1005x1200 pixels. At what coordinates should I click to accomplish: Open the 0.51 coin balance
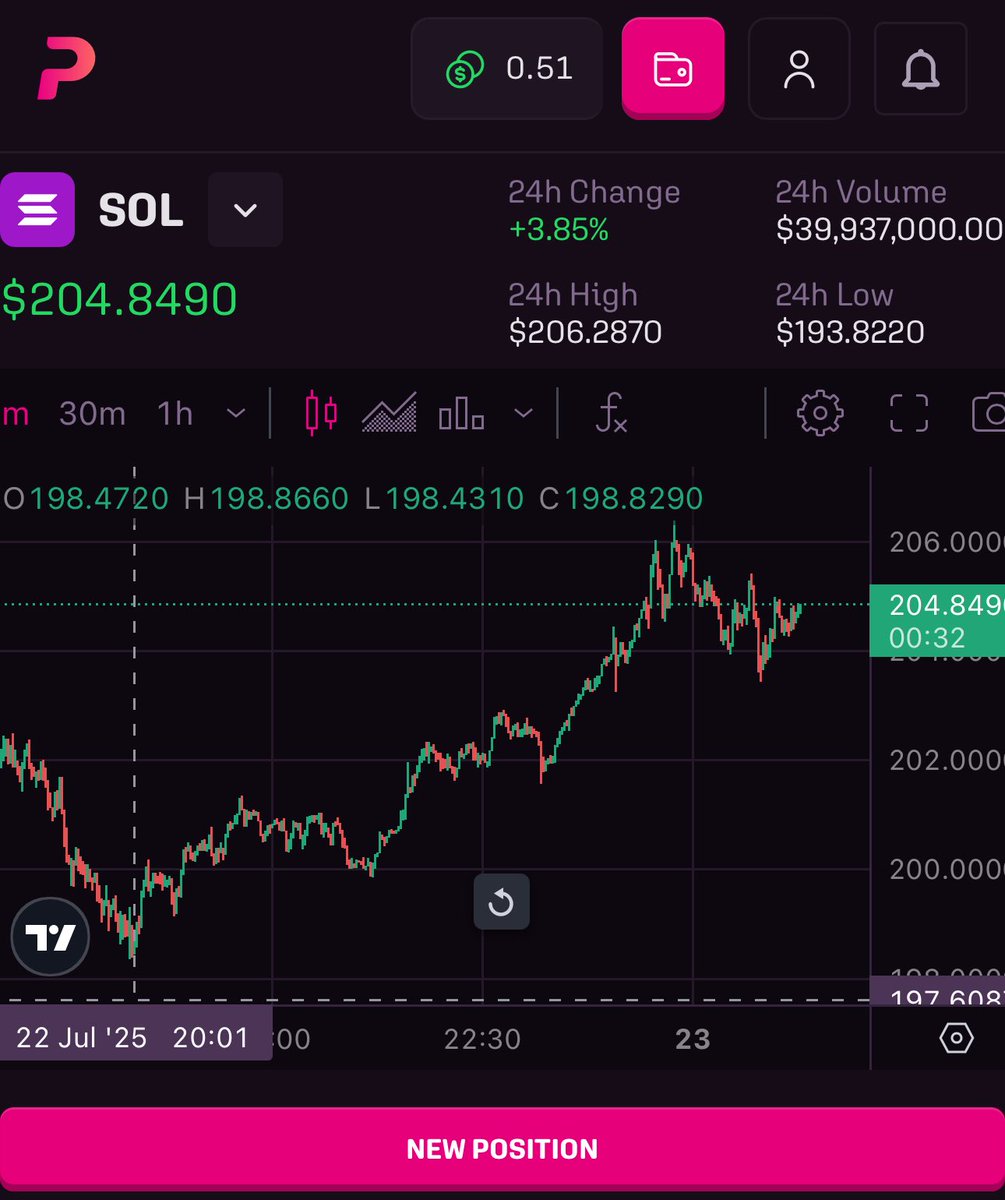tap(507, 69)
